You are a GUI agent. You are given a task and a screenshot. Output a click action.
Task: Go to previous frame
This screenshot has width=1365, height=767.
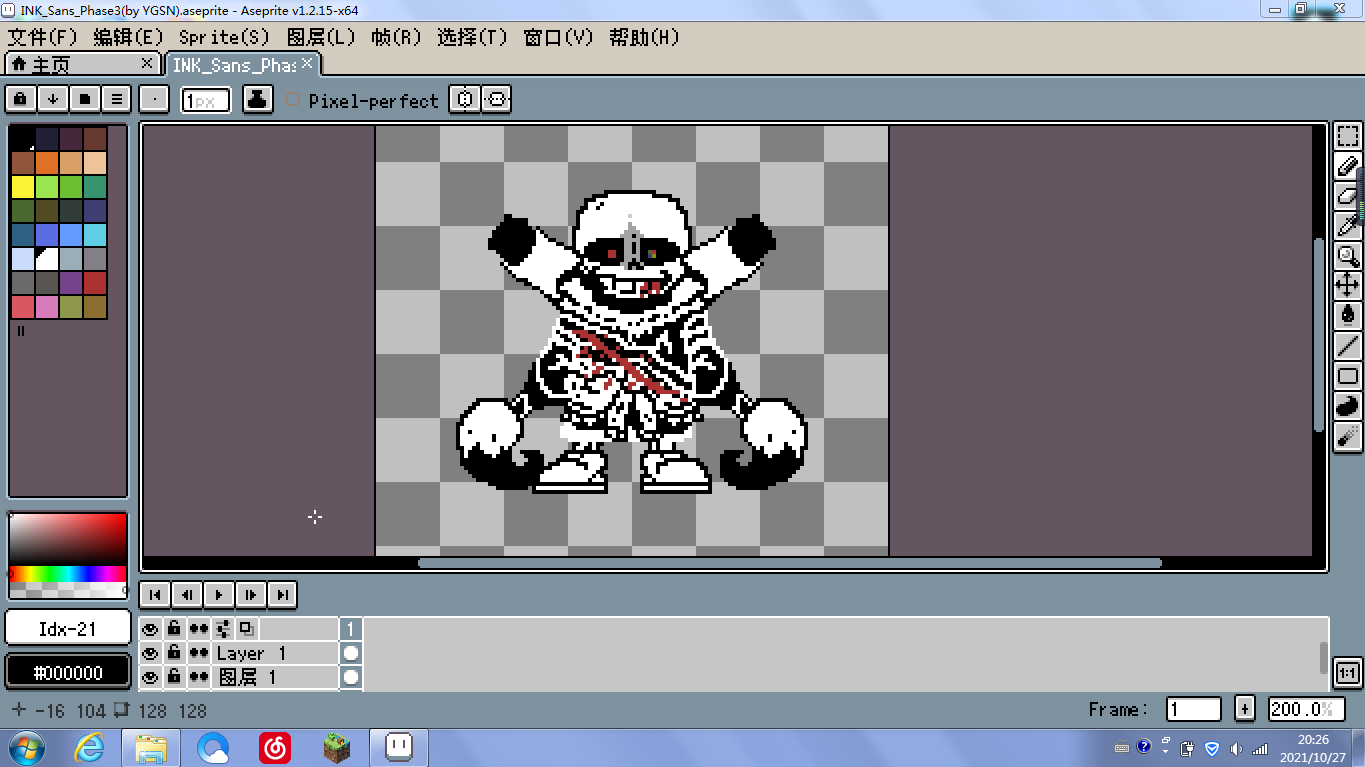(187, 594)
